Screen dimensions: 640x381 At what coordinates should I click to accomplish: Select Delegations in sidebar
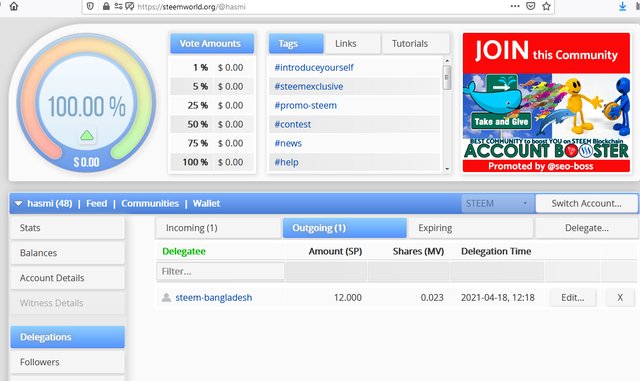pyautogui.click(x=67, y=337)
